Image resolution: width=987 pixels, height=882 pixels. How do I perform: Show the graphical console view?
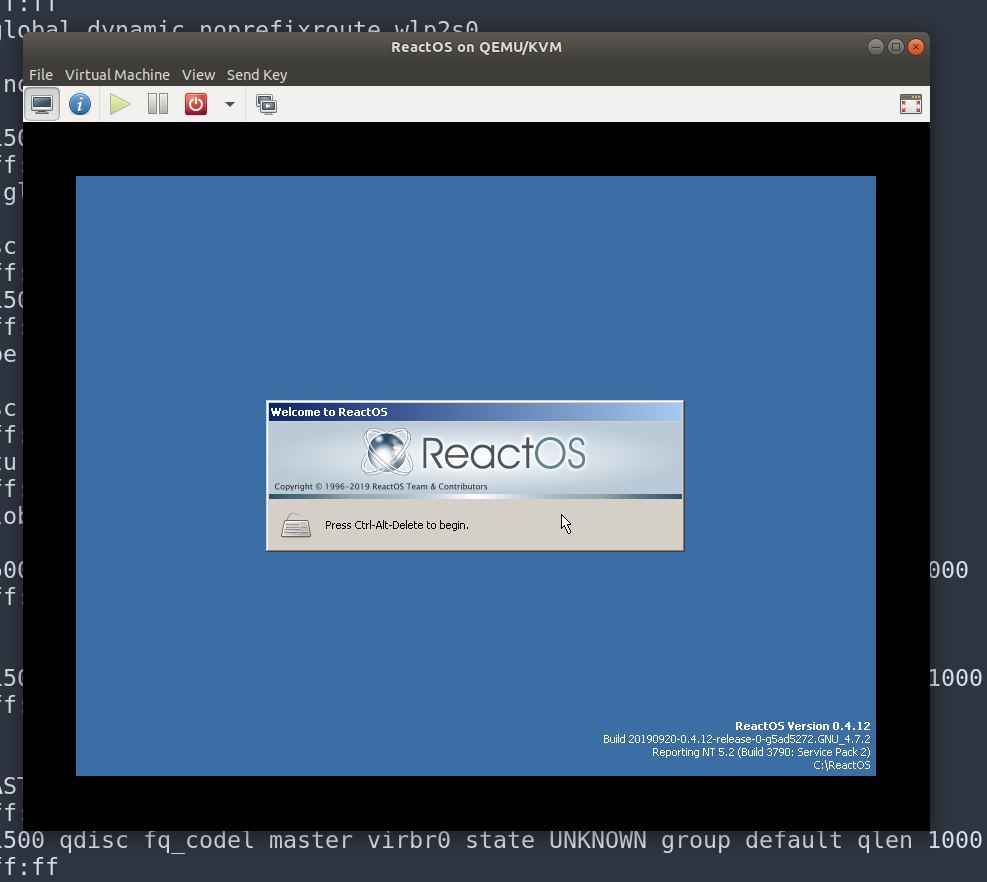(x=42, y=104)
